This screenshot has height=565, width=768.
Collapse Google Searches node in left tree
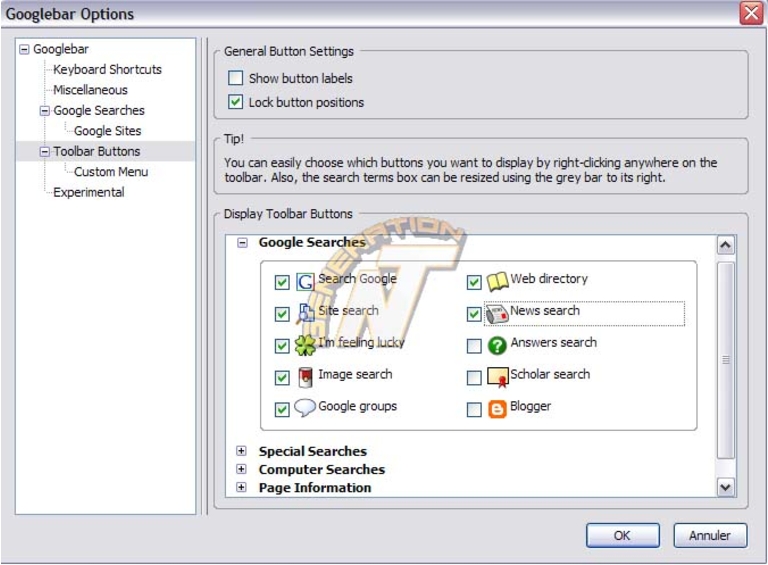tap(45, 111)
